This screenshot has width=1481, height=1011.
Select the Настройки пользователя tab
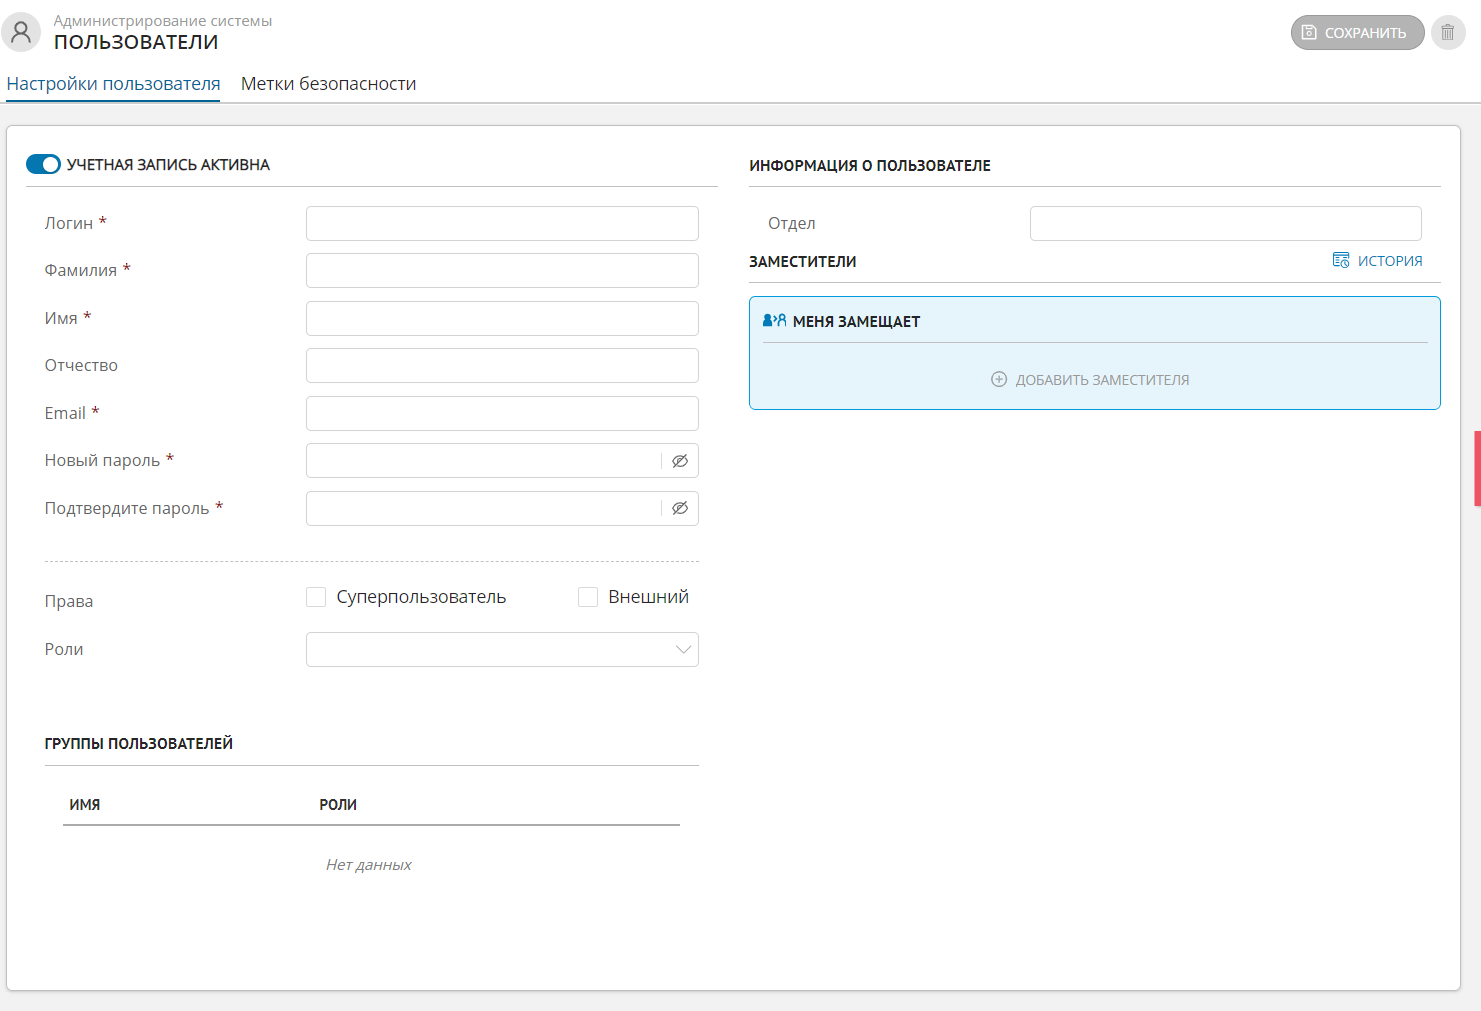pos(113,84)
